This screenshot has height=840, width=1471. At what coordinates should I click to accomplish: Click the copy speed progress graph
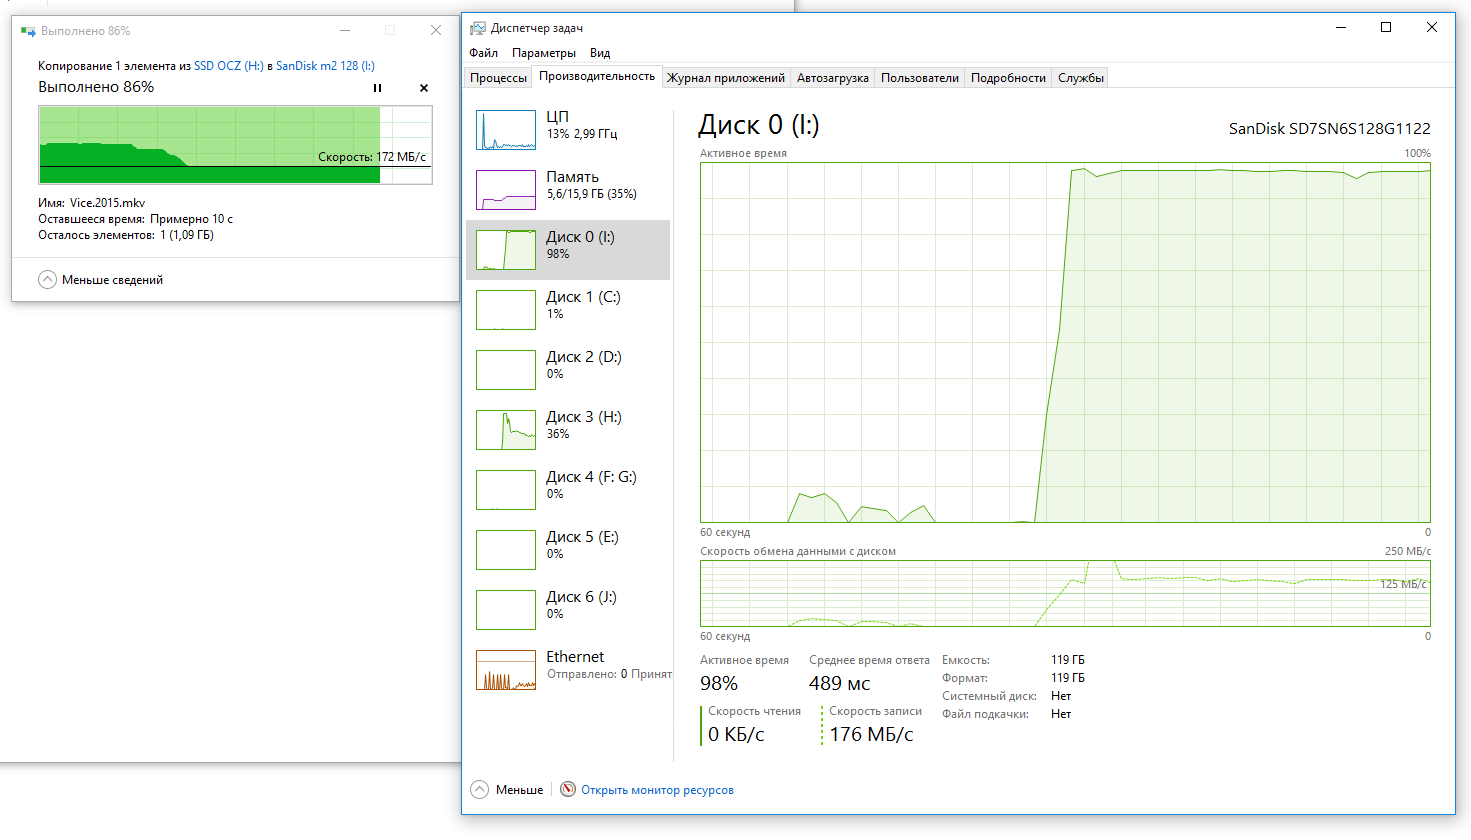[x=235, y=145]
